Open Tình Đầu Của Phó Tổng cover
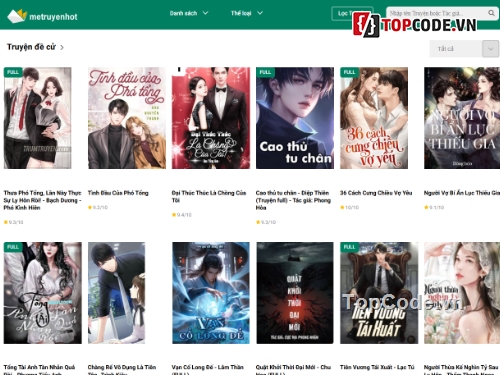 pyautogui.click(x=127, y=118)
